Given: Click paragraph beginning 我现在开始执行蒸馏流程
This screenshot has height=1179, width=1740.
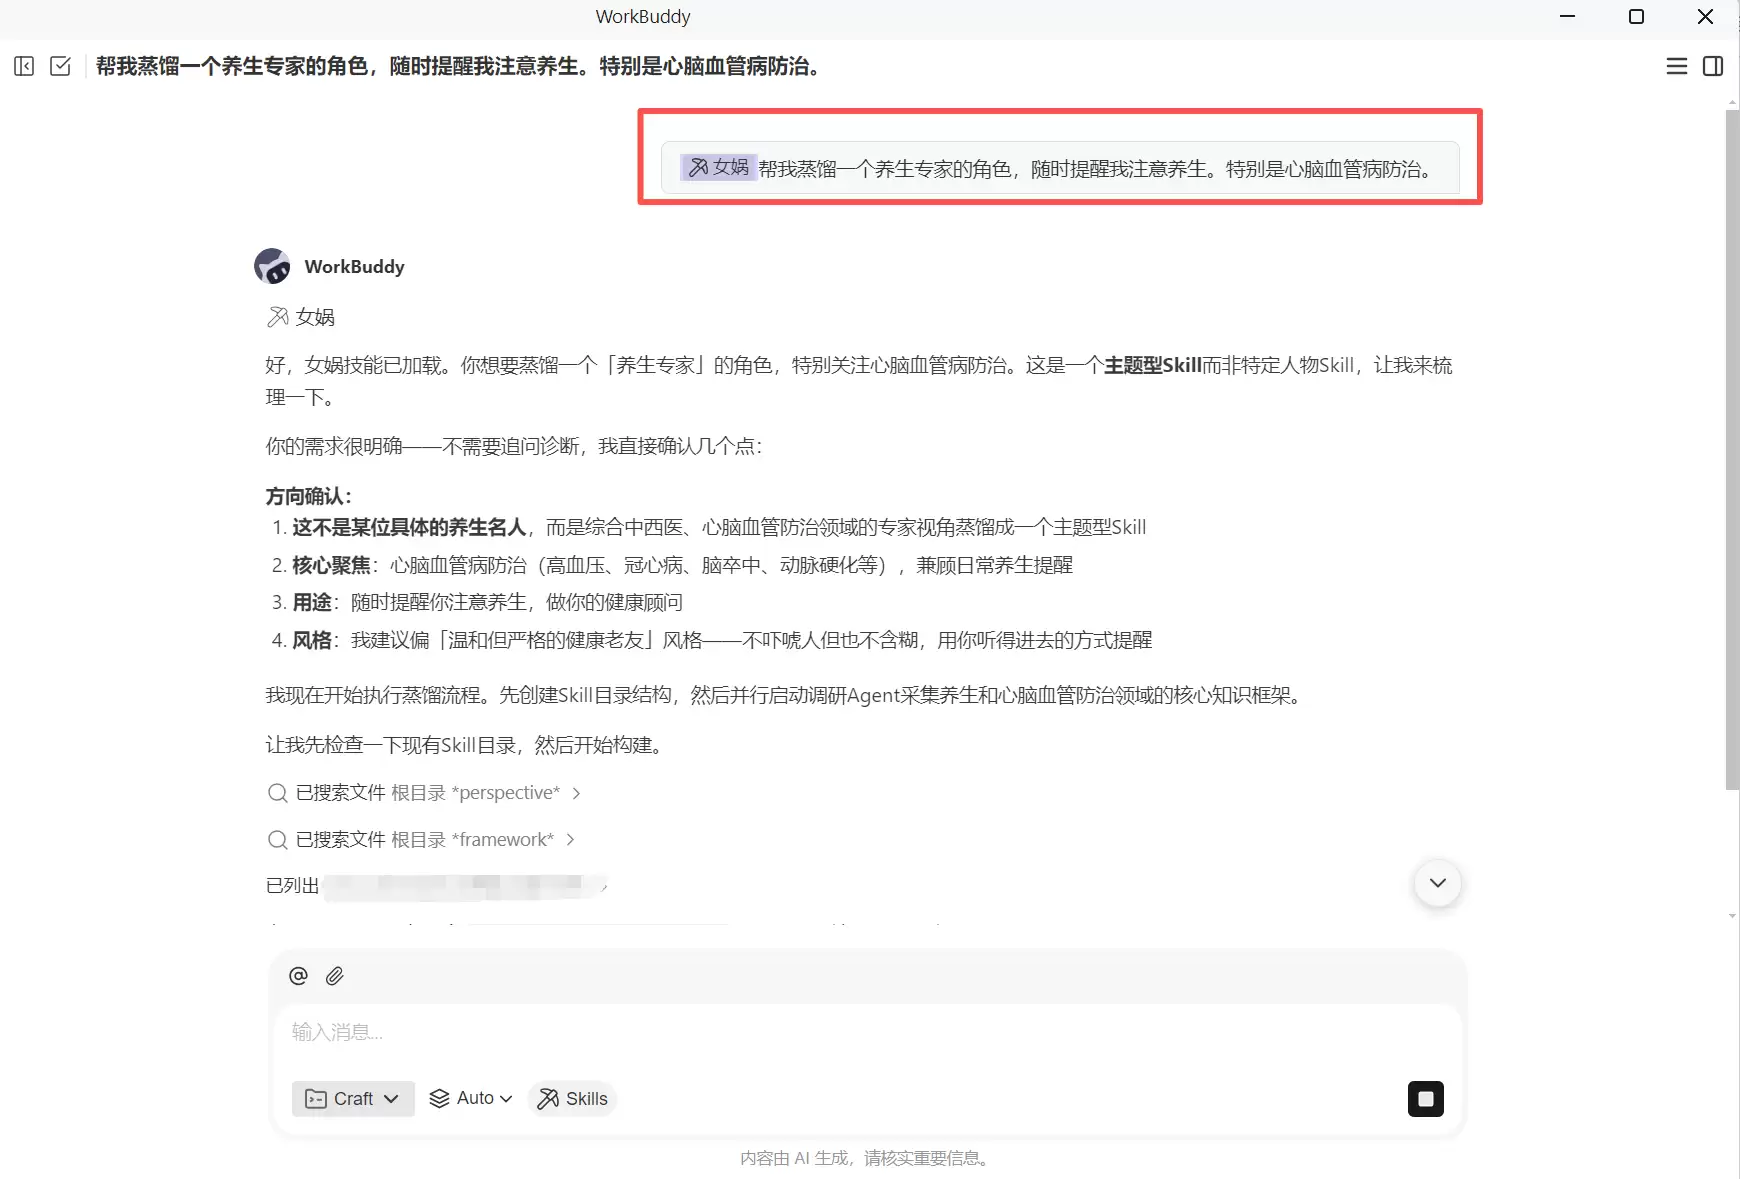Looking at the screenshot, I should (787, 695).
